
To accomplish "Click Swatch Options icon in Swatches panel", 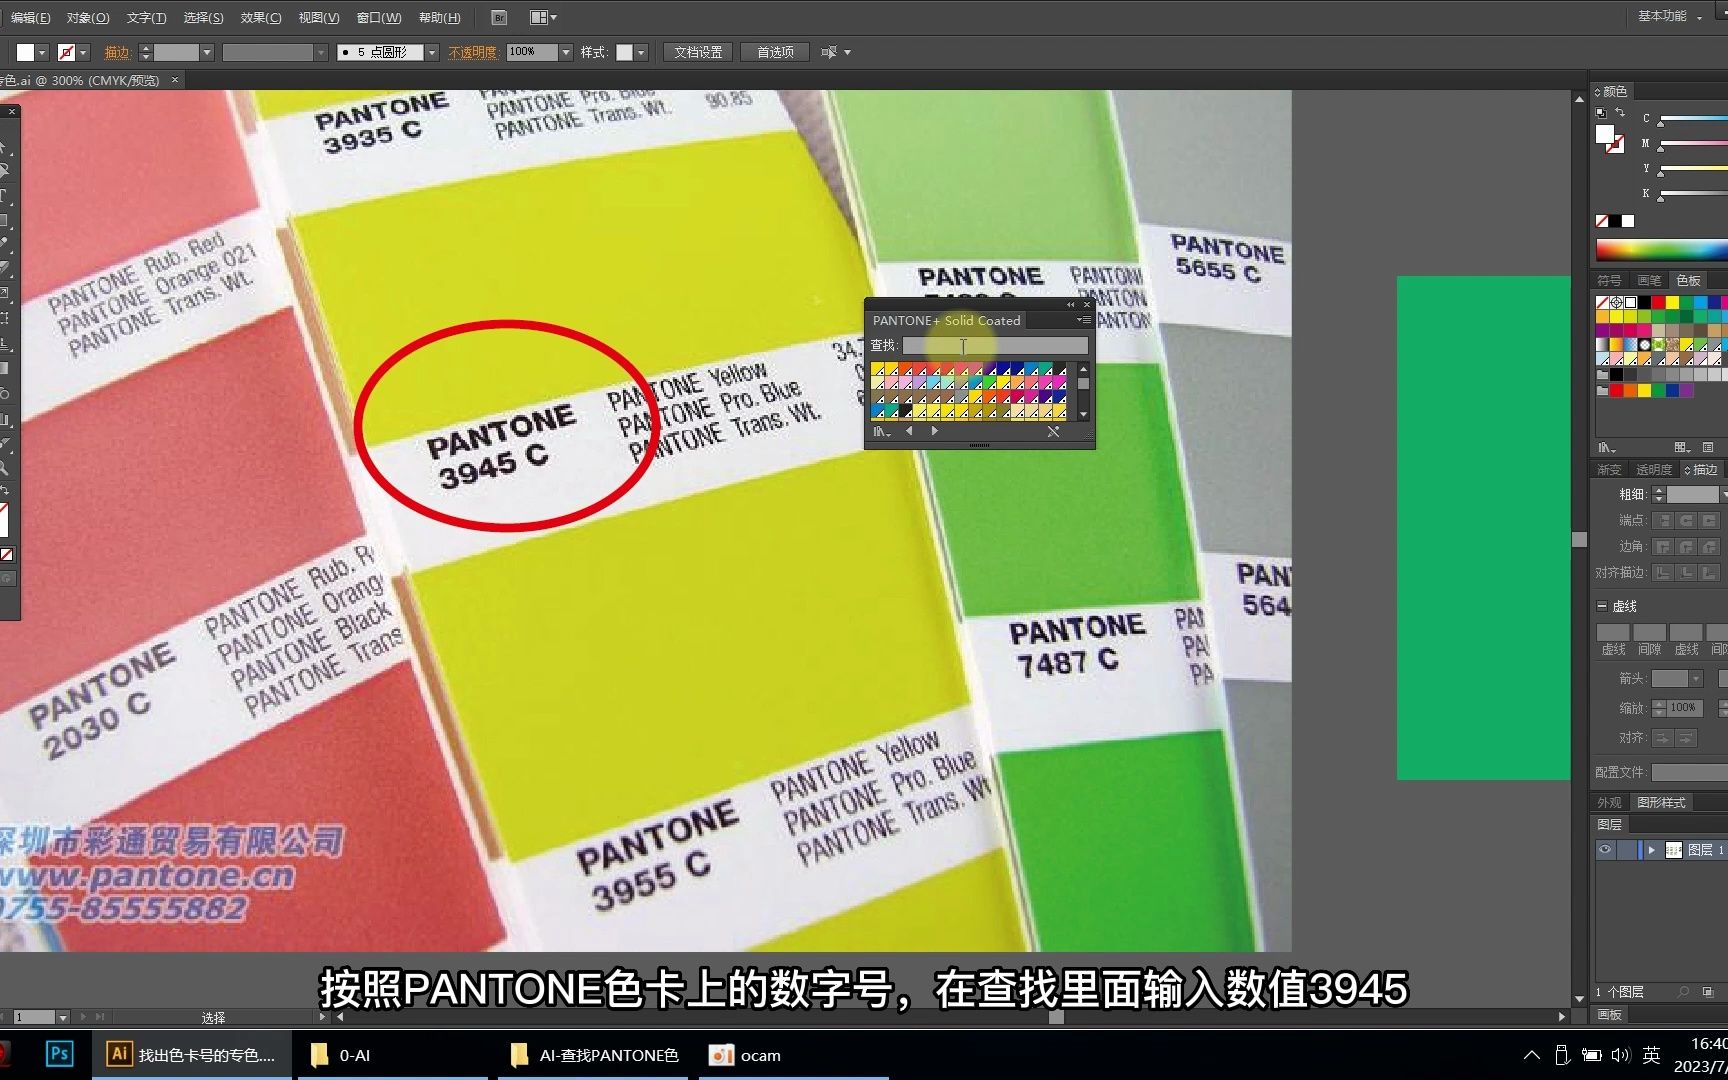I will tap(1708, 448).
